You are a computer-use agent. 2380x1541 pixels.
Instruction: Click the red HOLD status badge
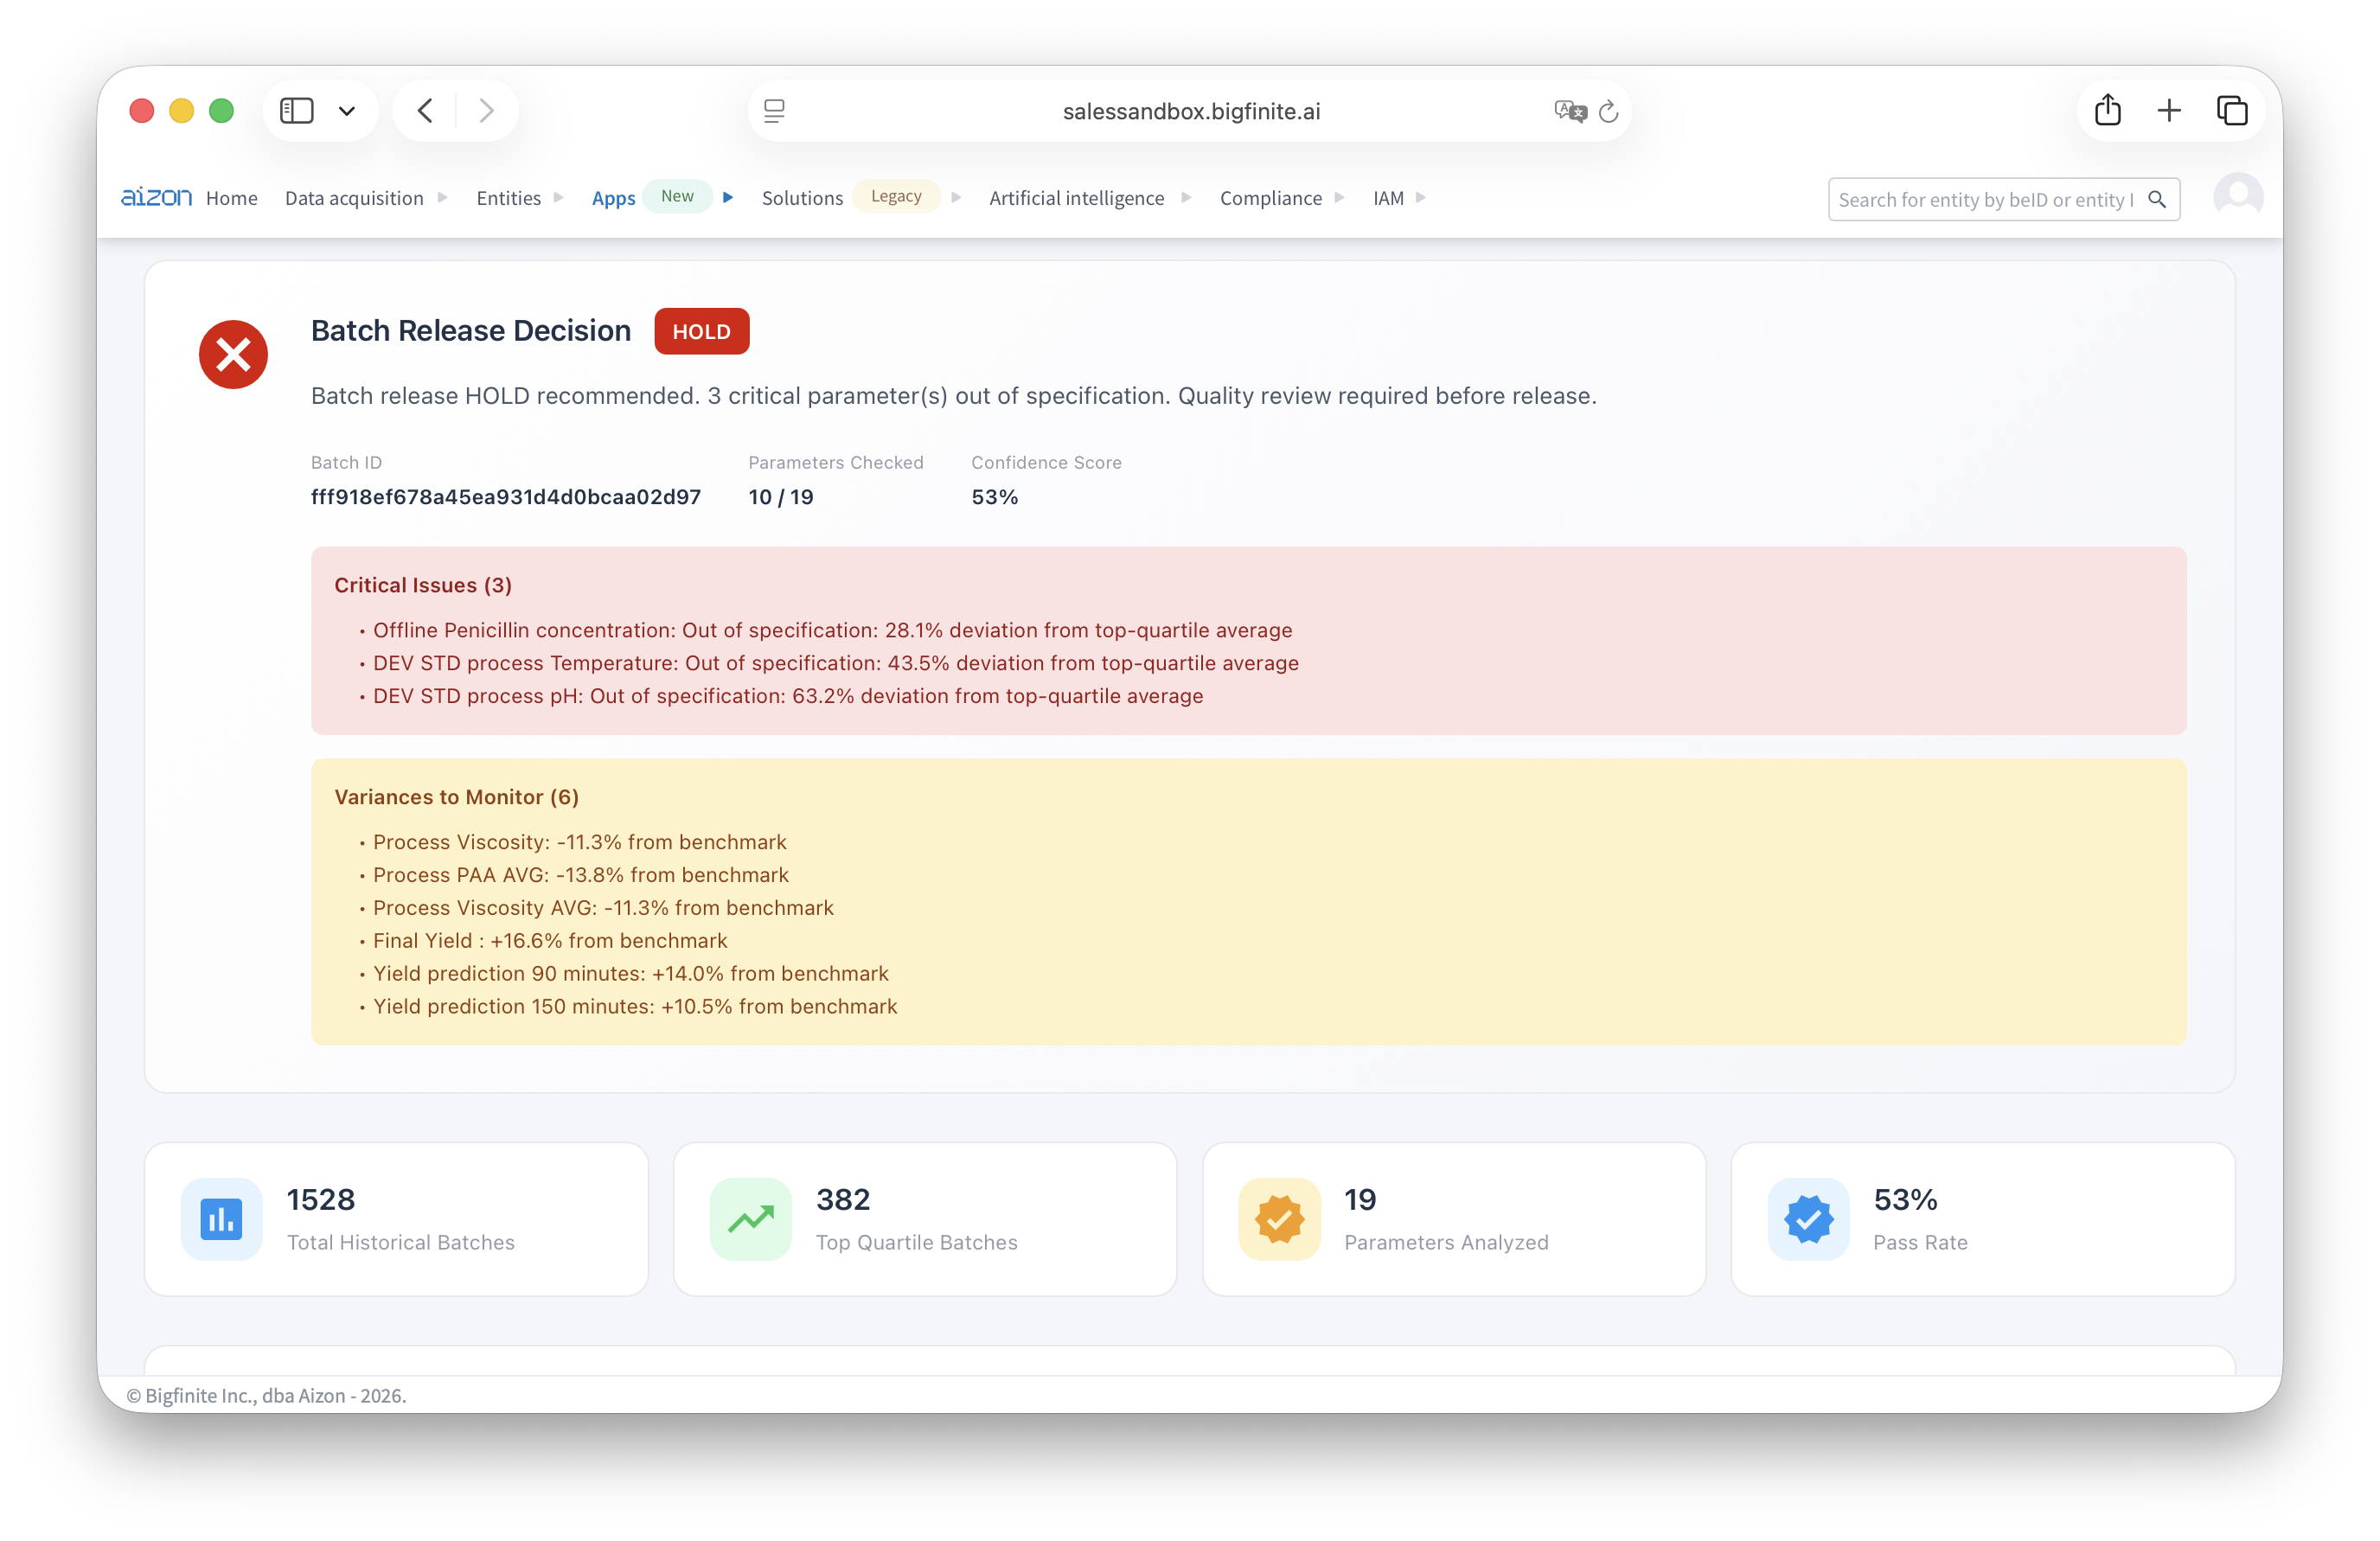[x=701, y=331]
